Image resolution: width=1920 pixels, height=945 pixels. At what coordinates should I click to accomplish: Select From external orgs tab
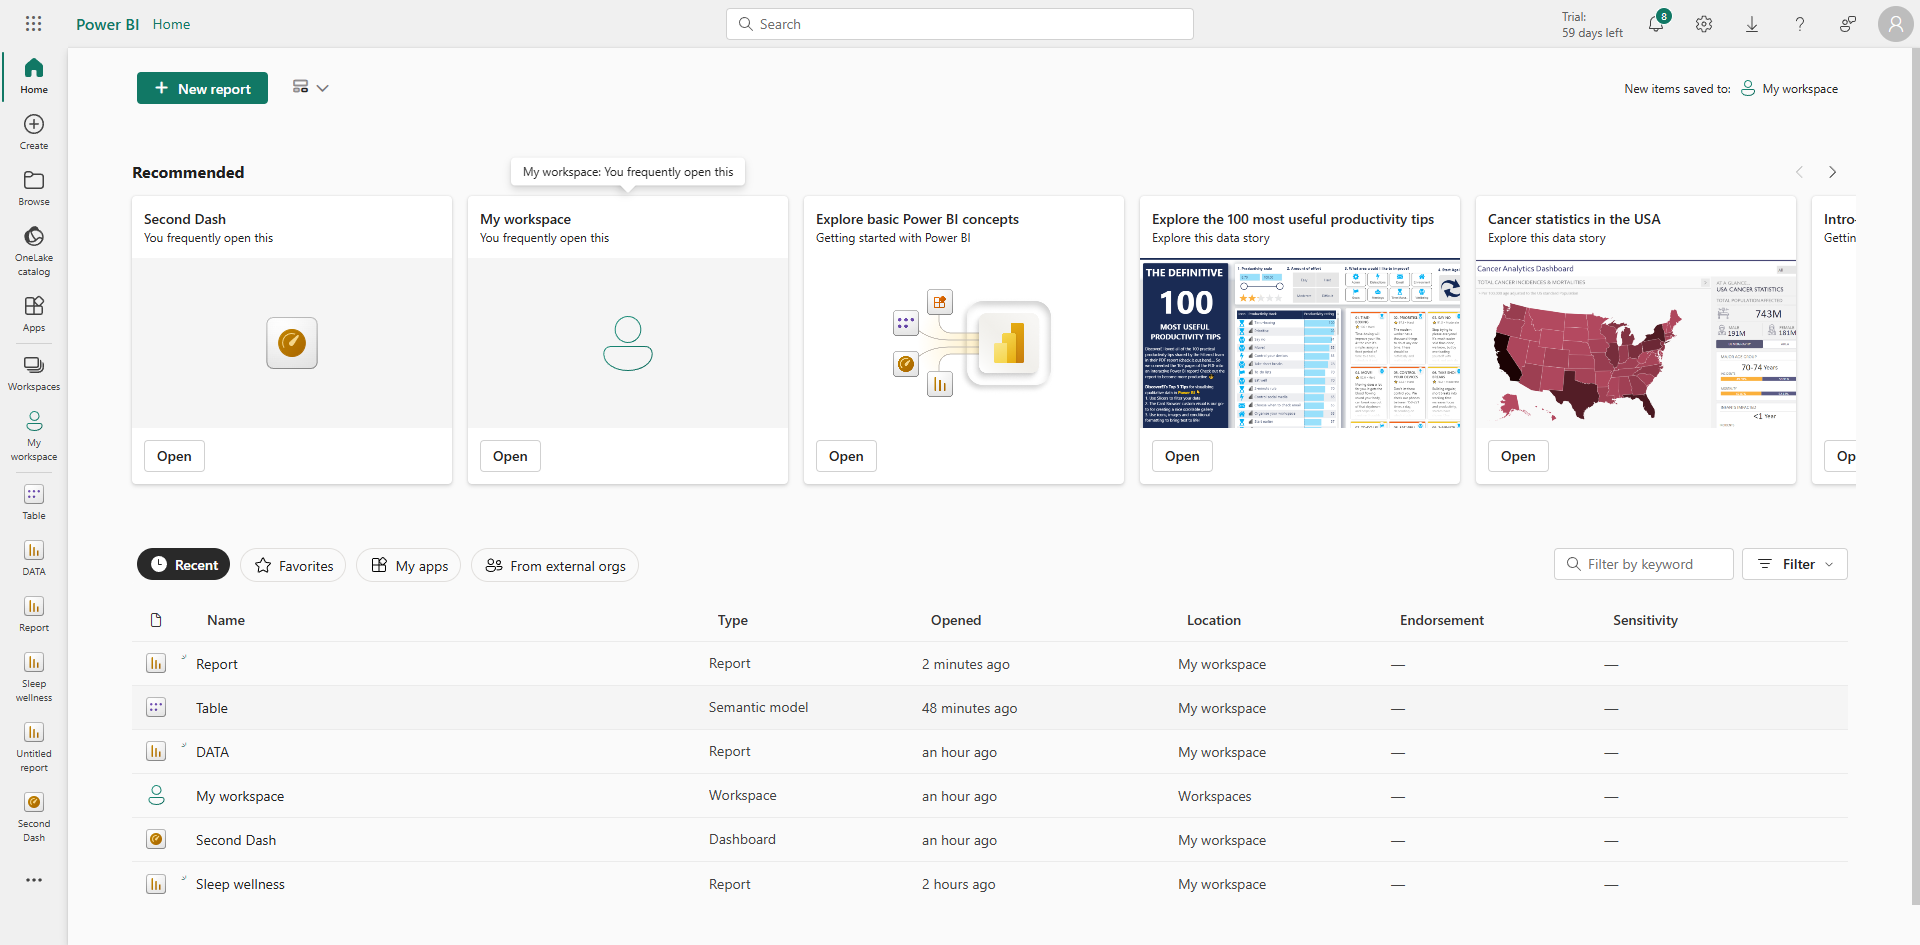click(x=555, y=565)
